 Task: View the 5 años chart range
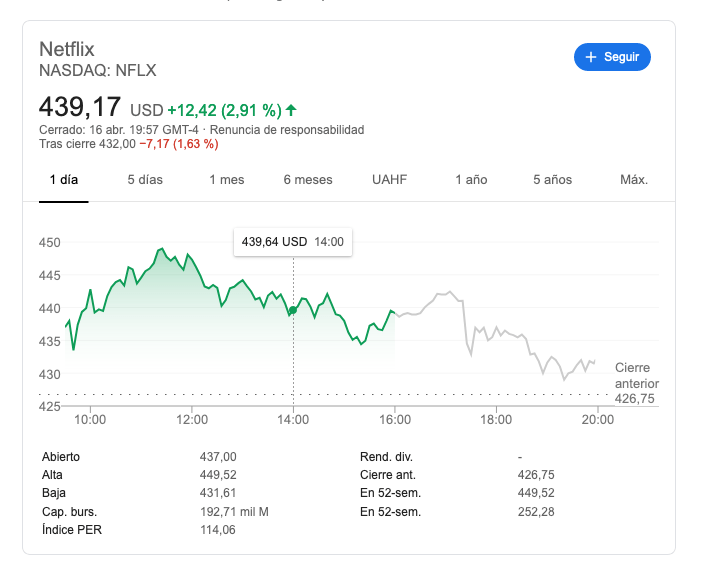(552, 180)
